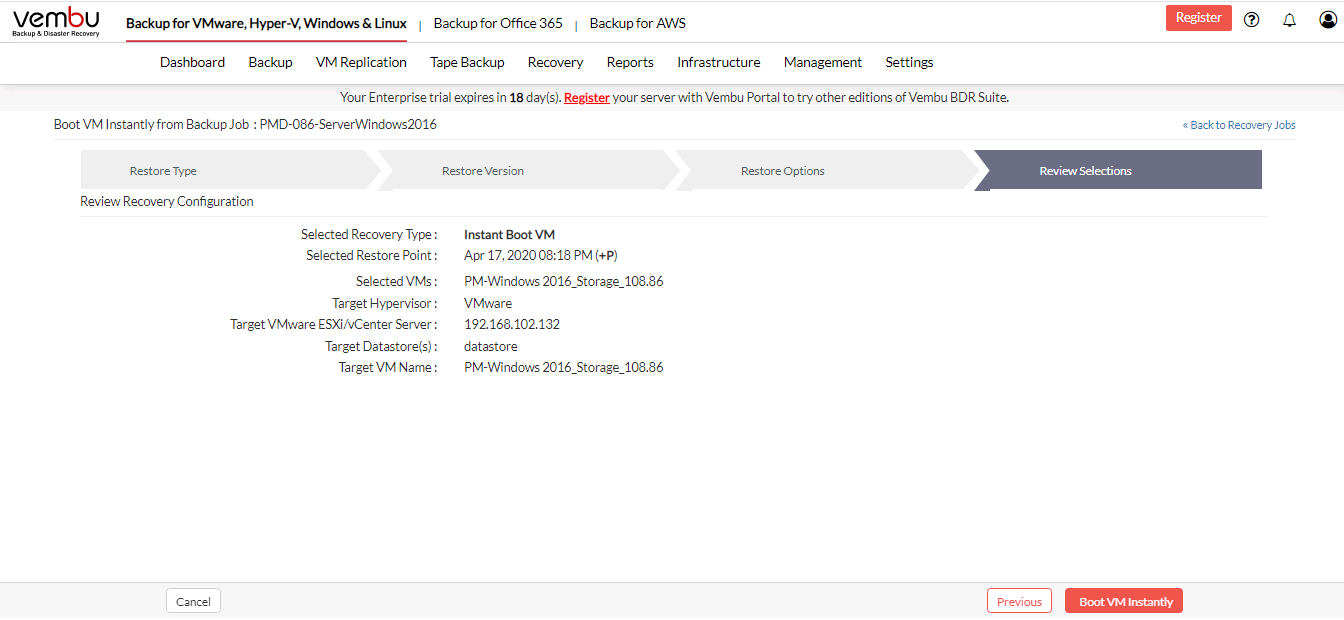This screenshot has width=1344, height=620.
Task: Click the red Register button
Action: click(1199, 18)
